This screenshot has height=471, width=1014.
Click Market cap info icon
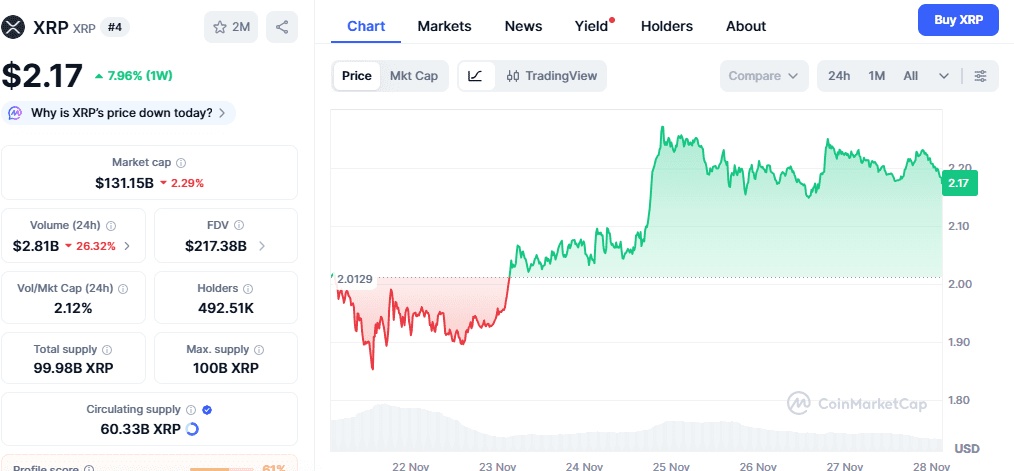[x=181, y=162]
